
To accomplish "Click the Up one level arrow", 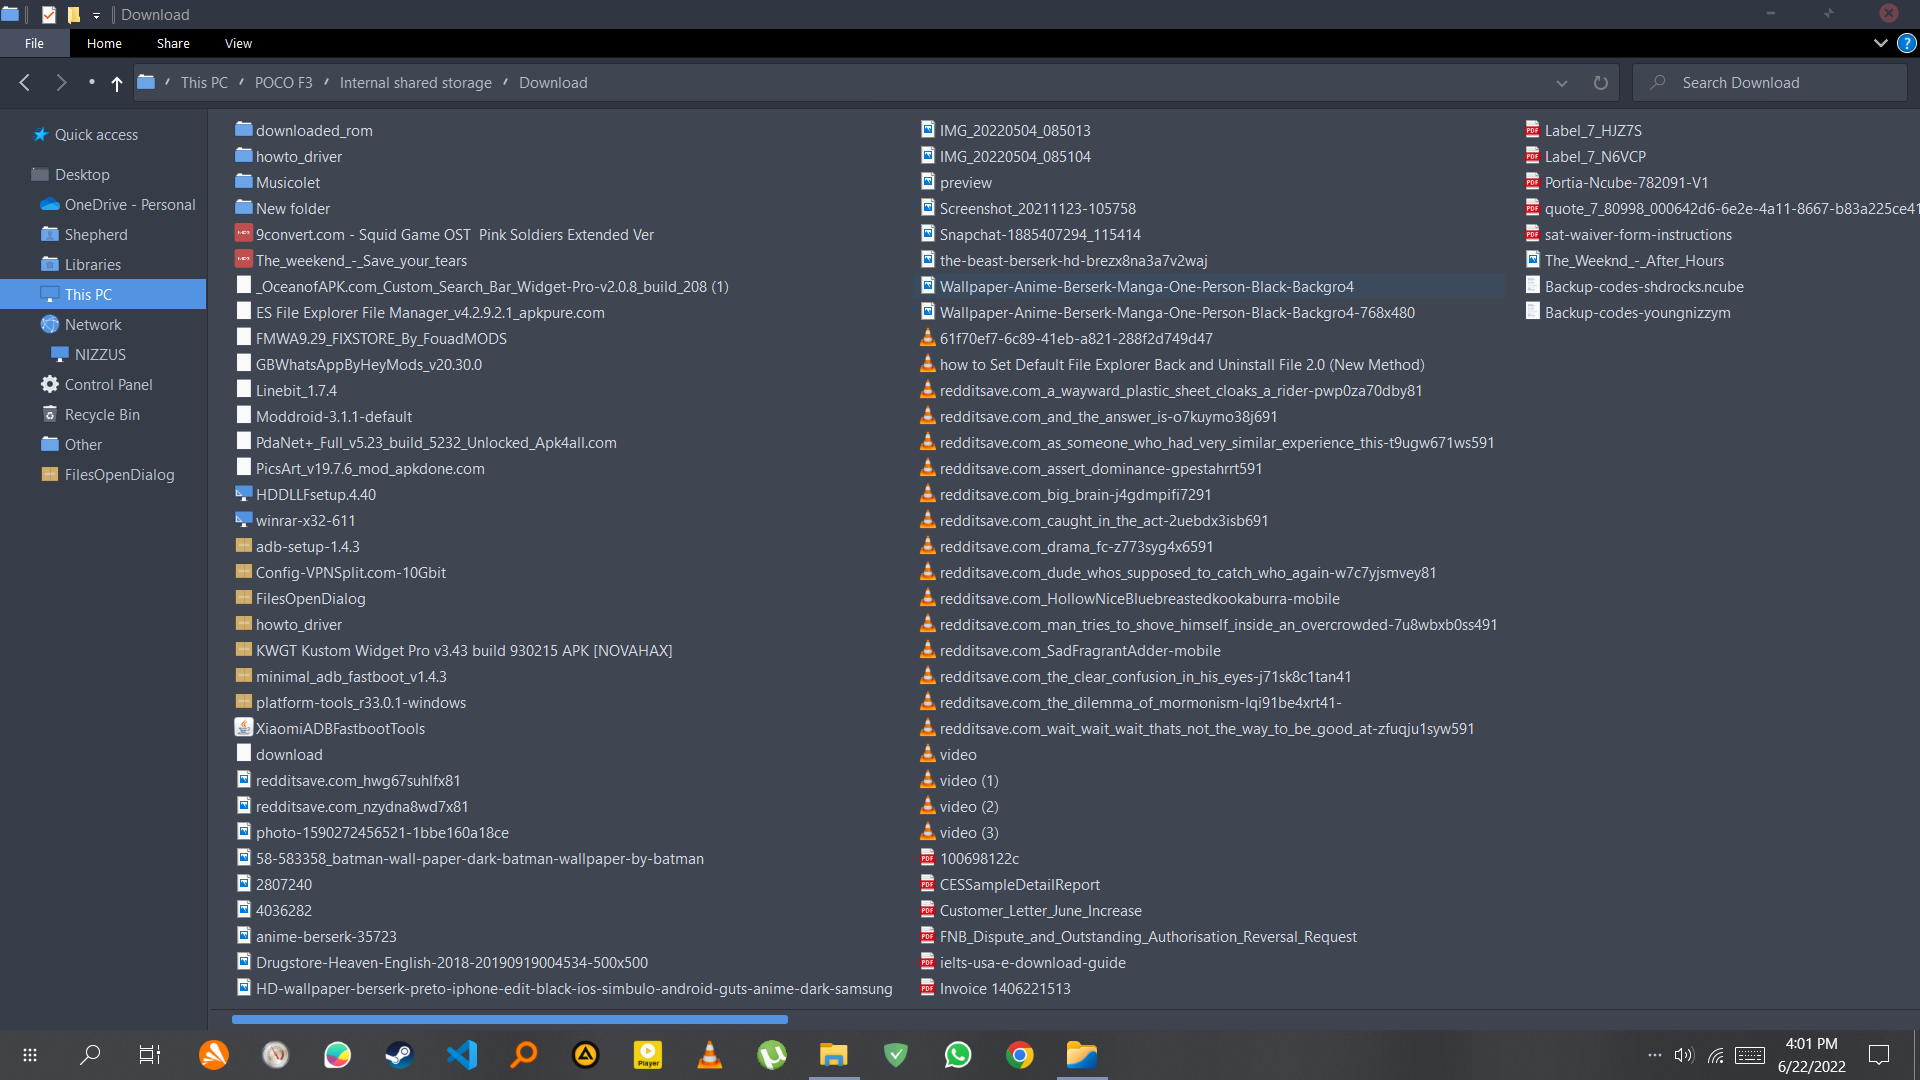I will click(x=117, y=84).
